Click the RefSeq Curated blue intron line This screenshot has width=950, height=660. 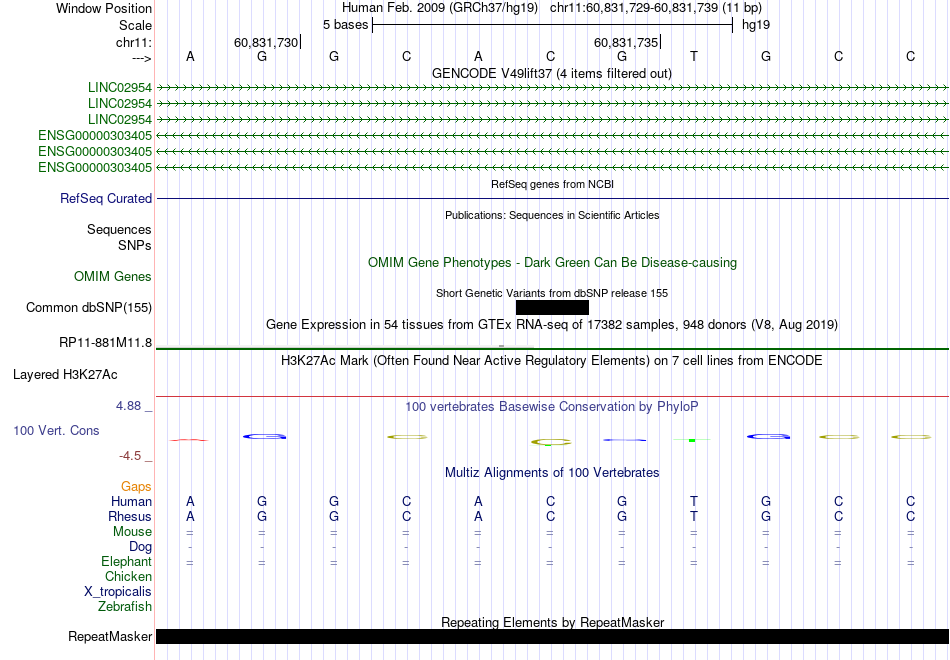coord(552,198)
